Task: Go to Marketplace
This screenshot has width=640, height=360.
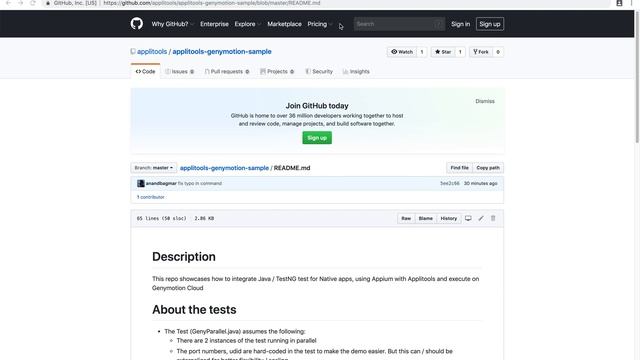Action: (x=284, y=24)
